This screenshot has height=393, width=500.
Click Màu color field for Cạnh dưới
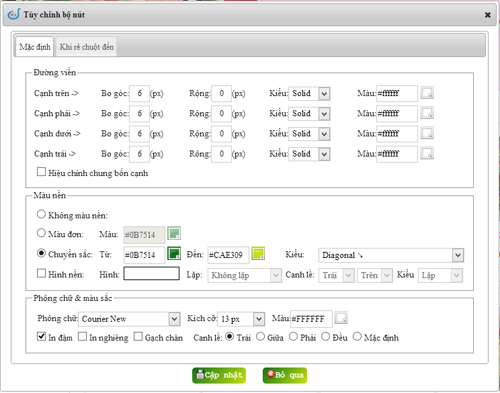pos(397,134)
